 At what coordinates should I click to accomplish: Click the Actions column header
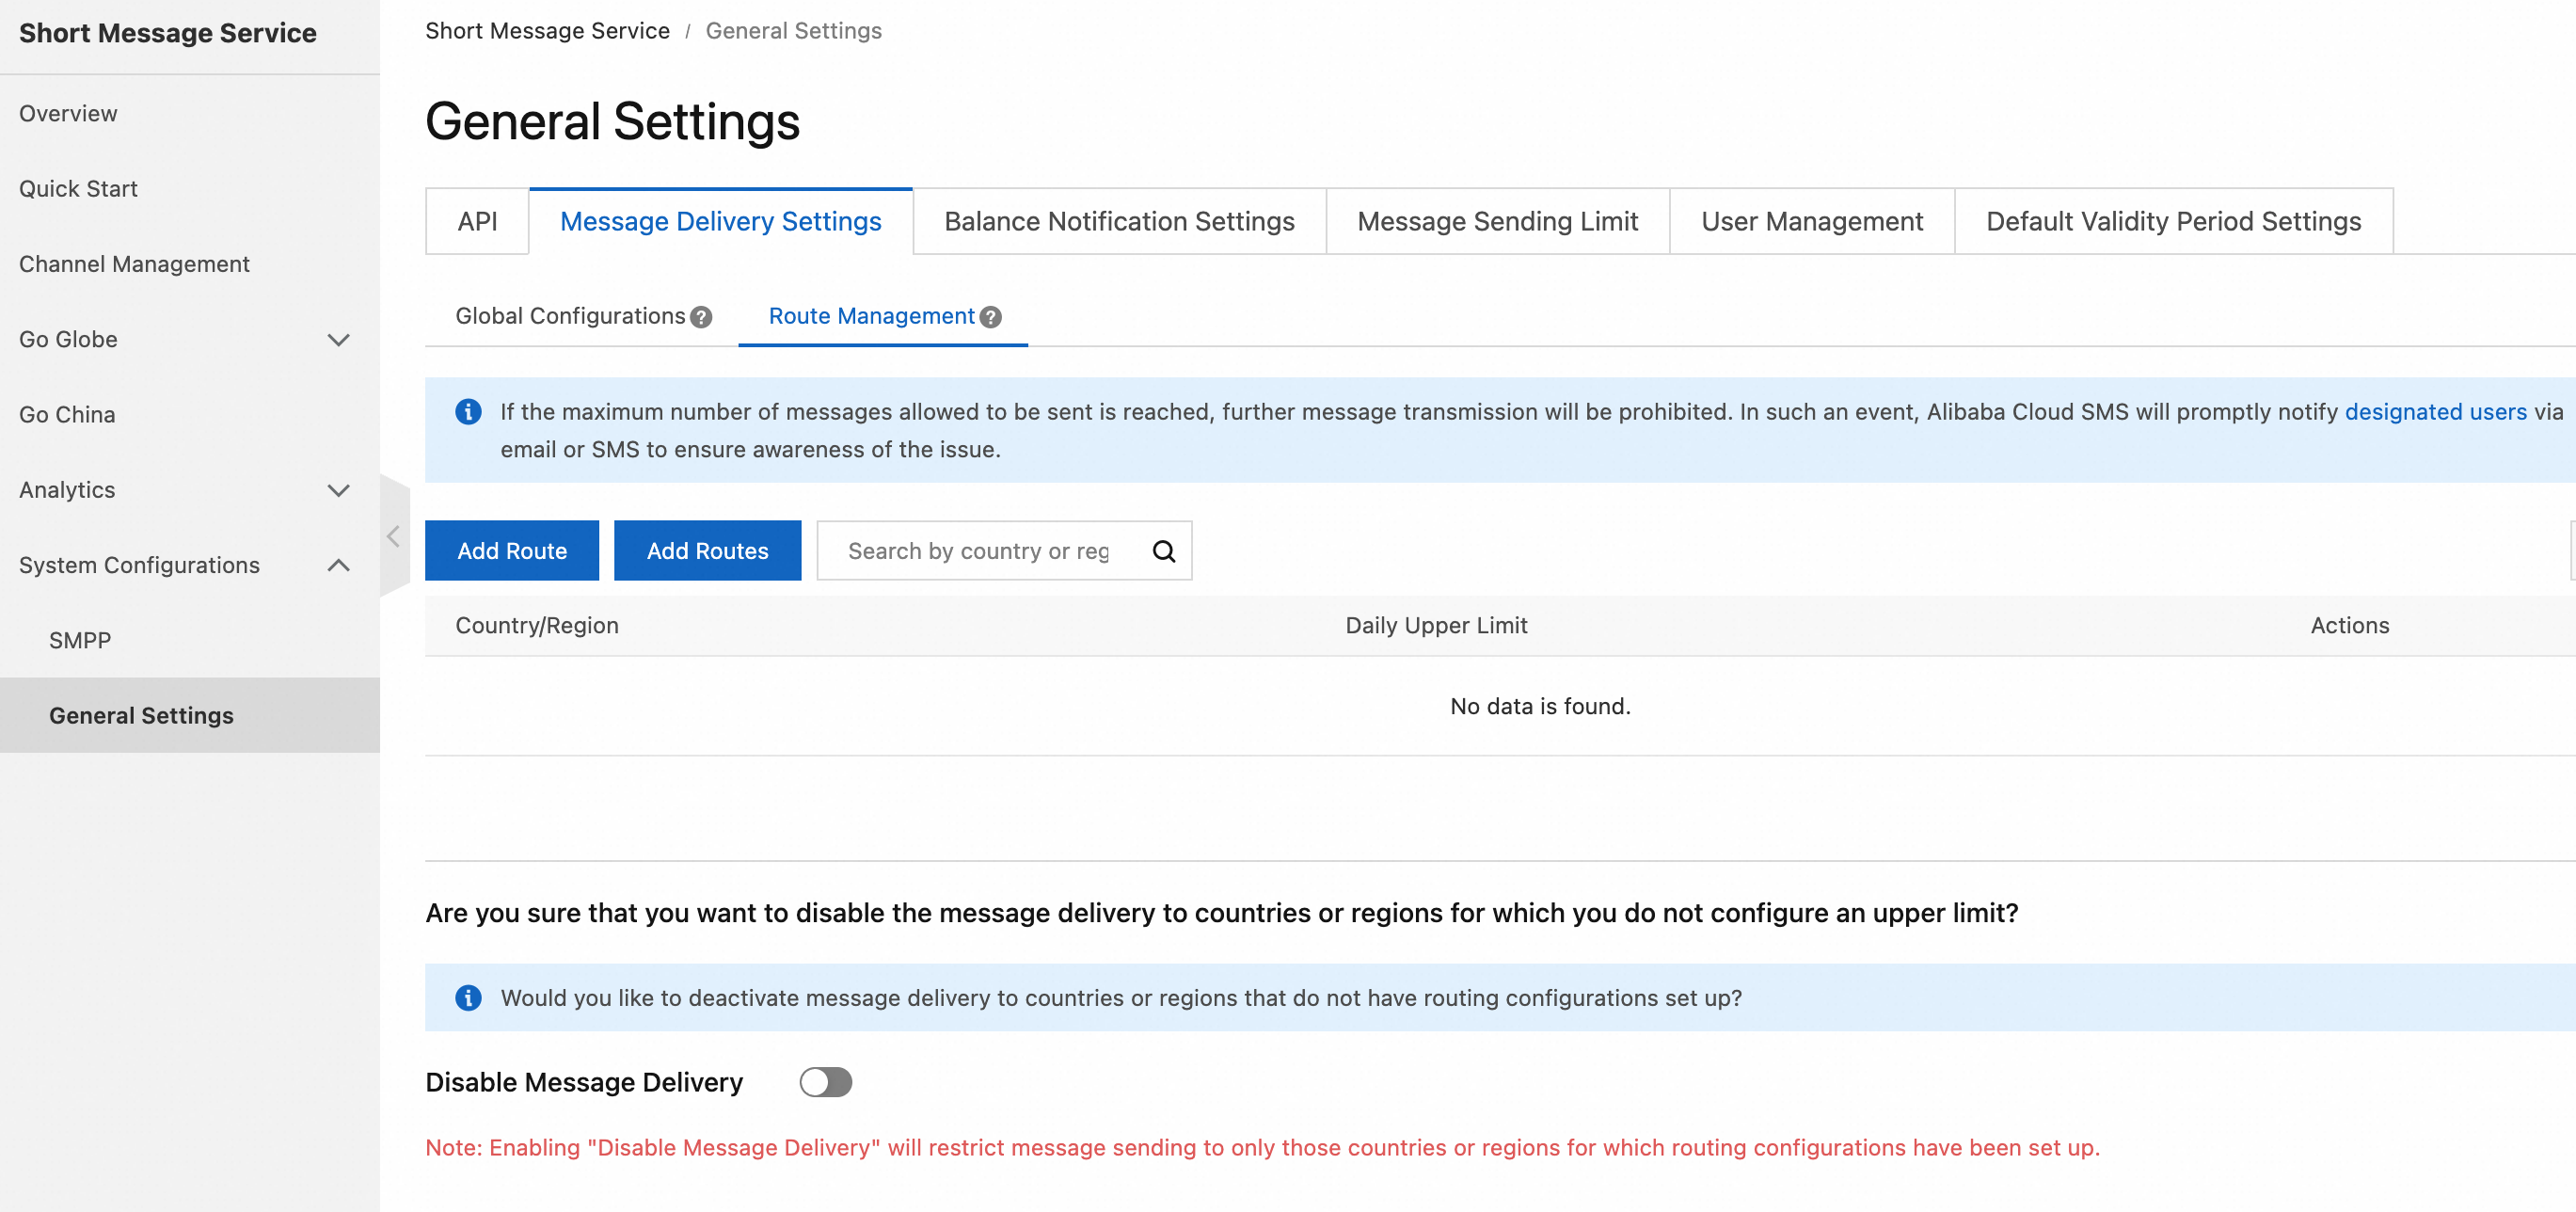[x=2349, y=626]
